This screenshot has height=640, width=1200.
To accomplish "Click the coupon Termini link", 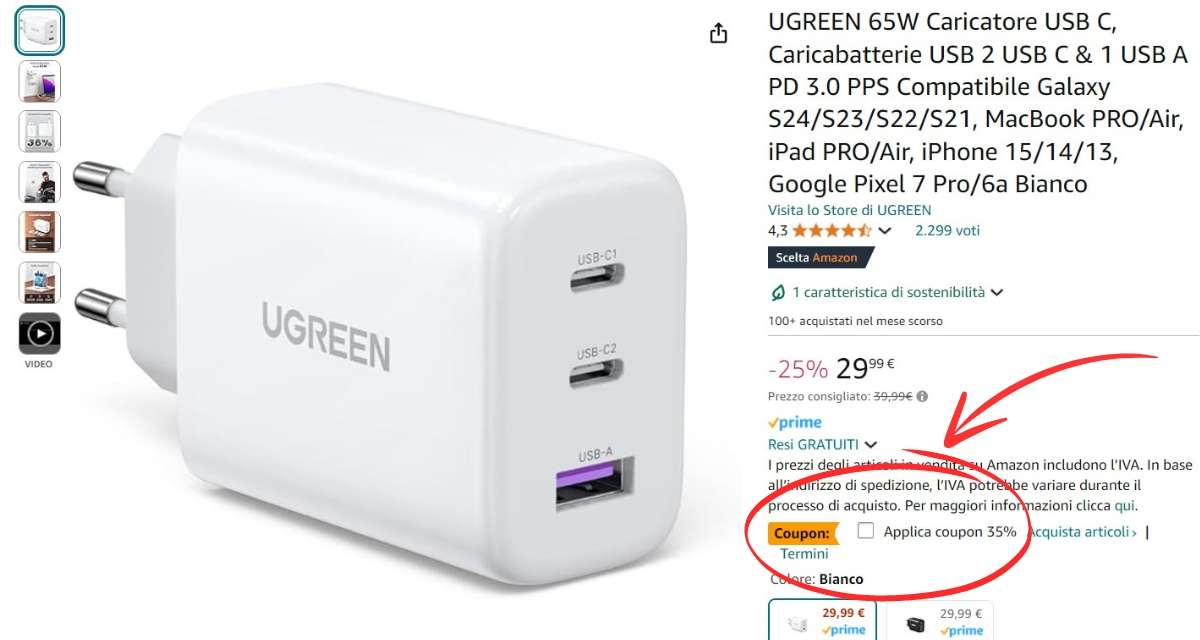I will tap(804, 553).
